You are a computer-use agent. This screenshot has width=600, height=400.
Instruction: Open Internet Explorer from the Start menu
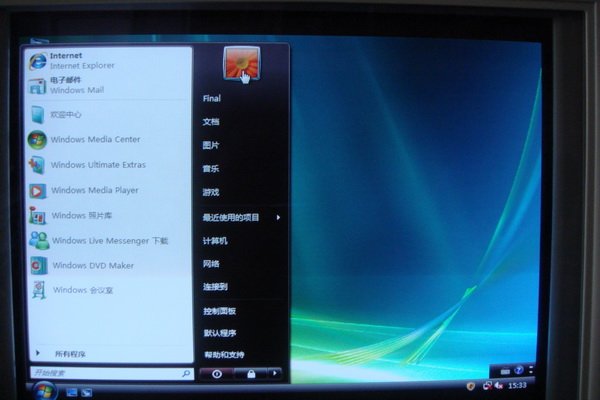click(x=109, y=60)
